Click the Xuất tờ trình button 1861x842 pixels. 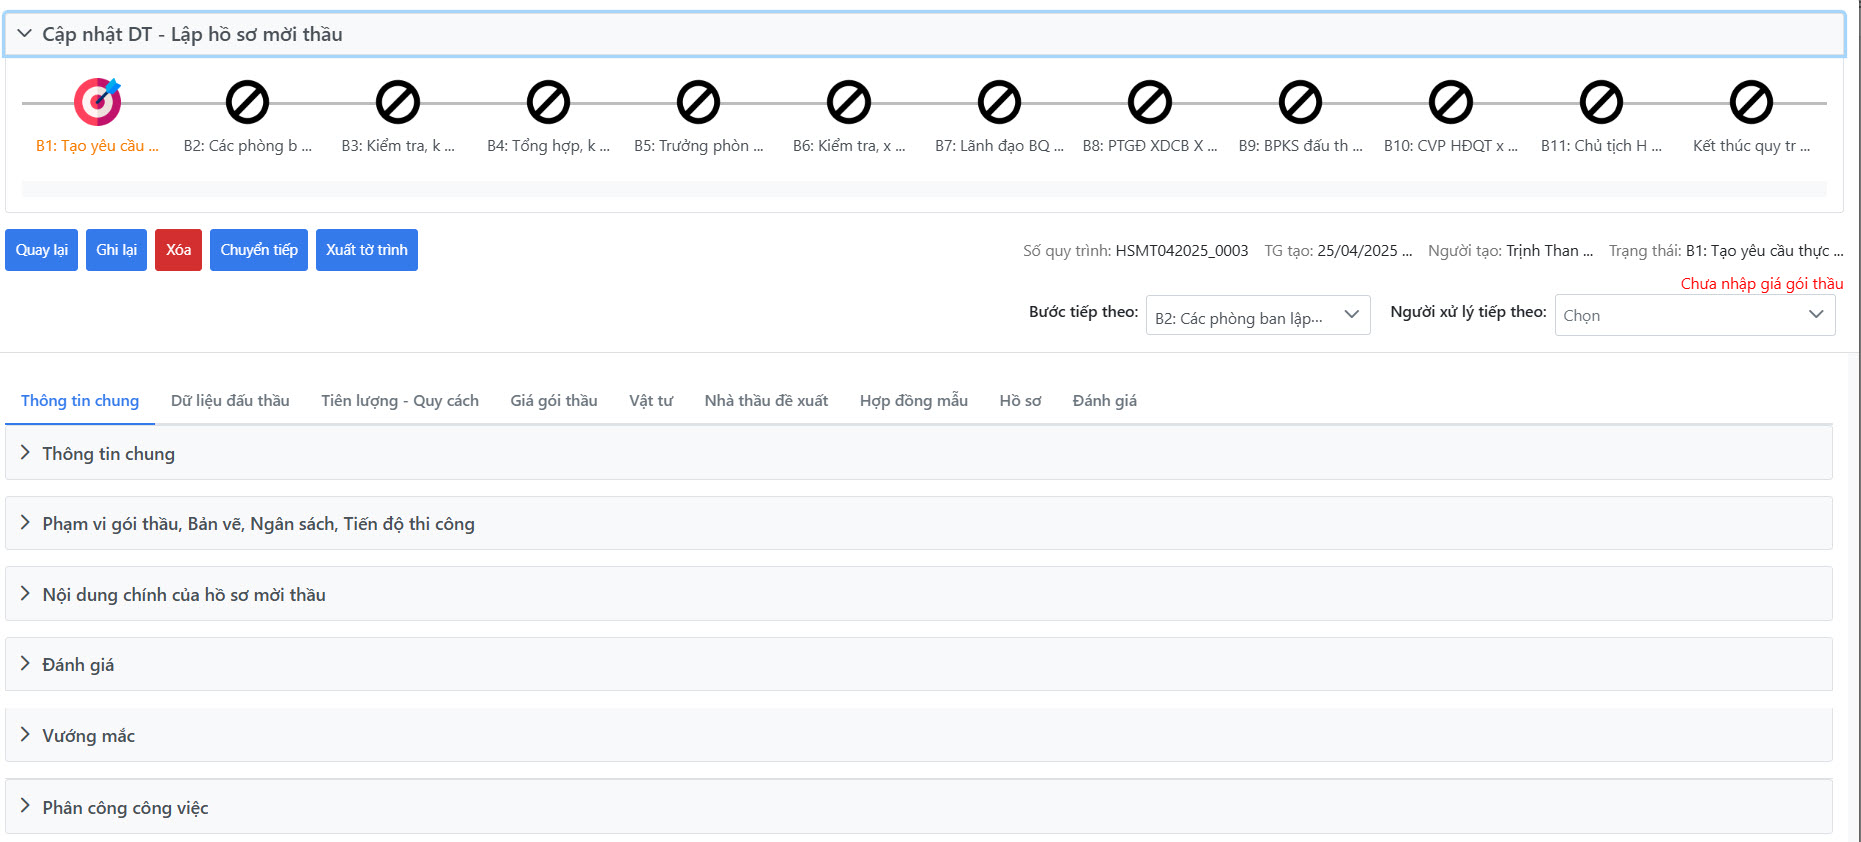point(366,250)
